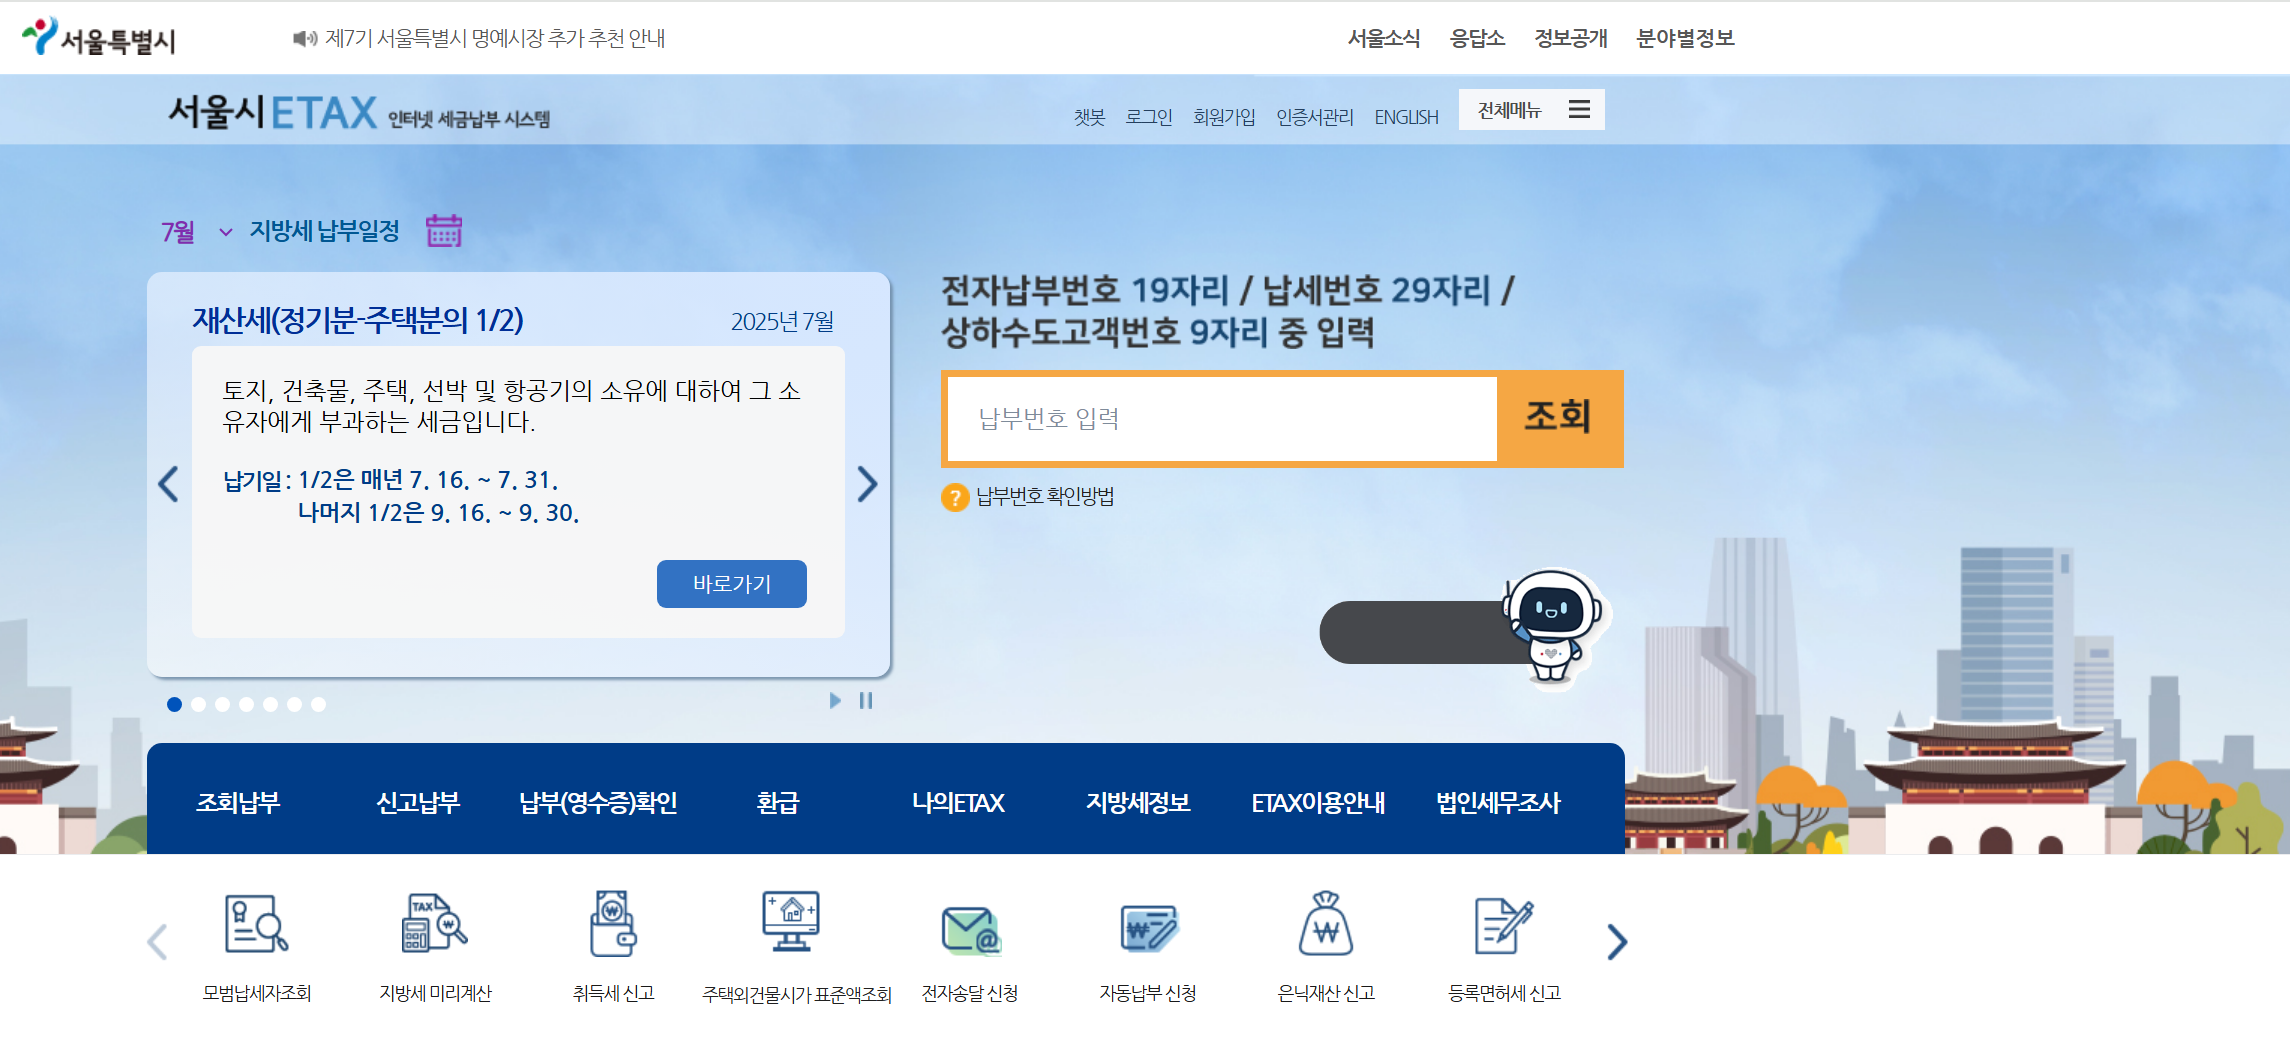Switch to ENGLISH version

pyautogui.click(x=1406, y=117)
